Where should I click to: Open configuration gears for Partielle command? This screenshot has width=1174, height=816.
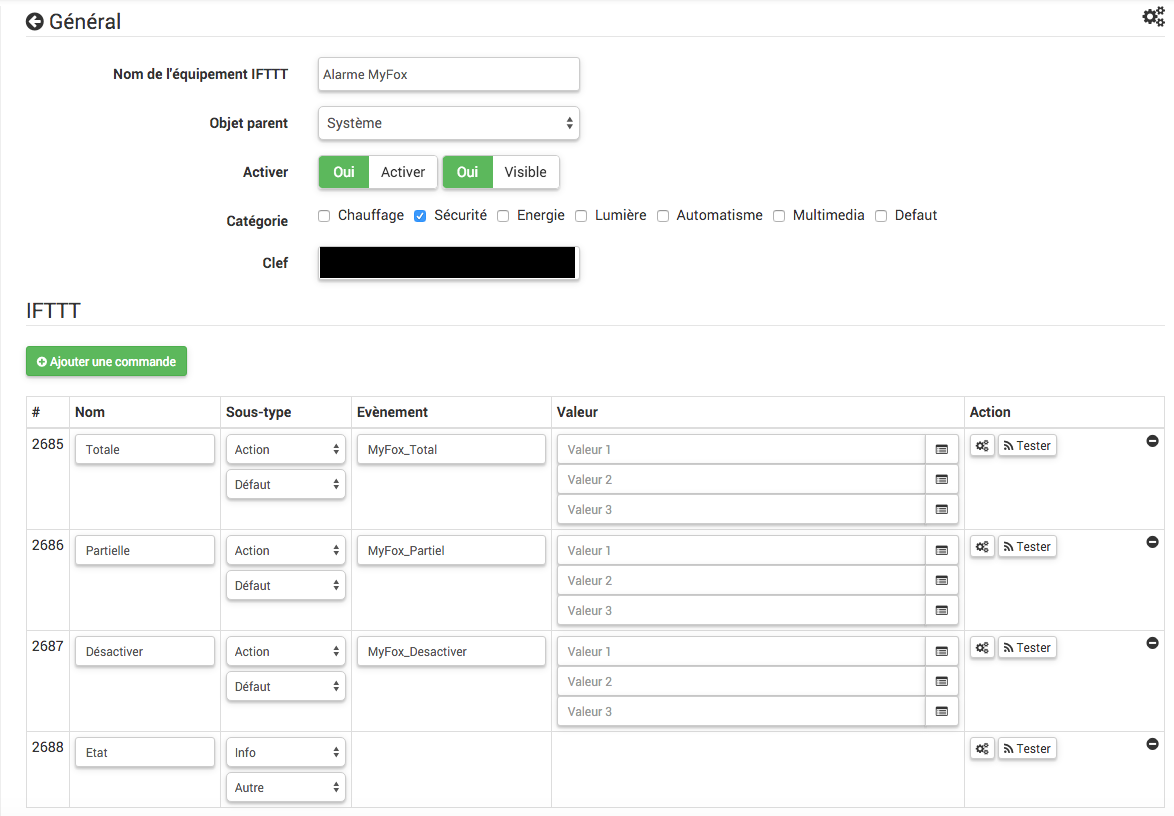[982, 546]
